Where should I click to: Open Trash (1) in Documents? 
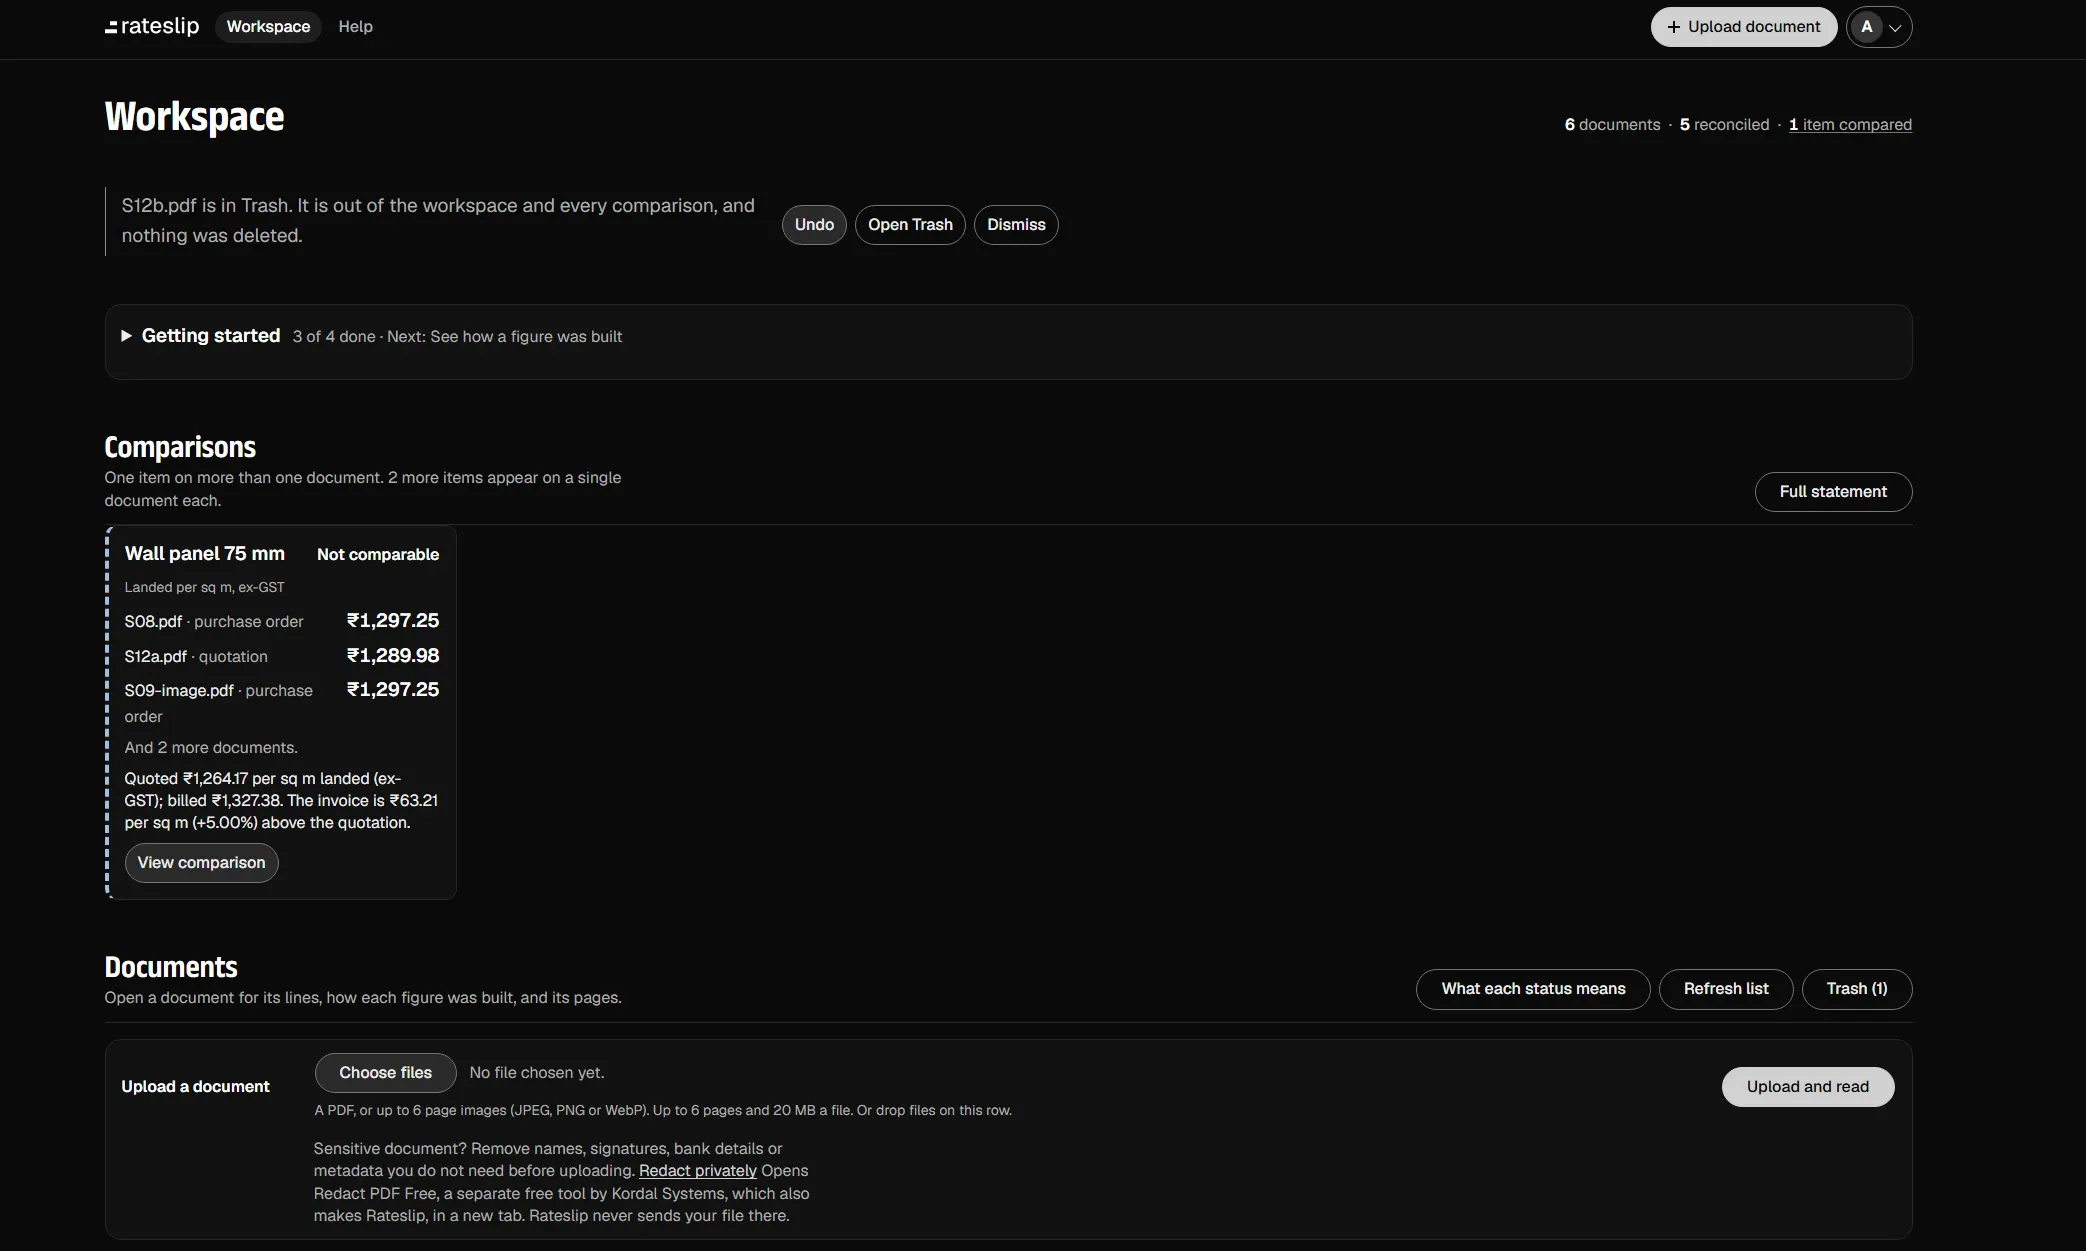pos(1857,989)
